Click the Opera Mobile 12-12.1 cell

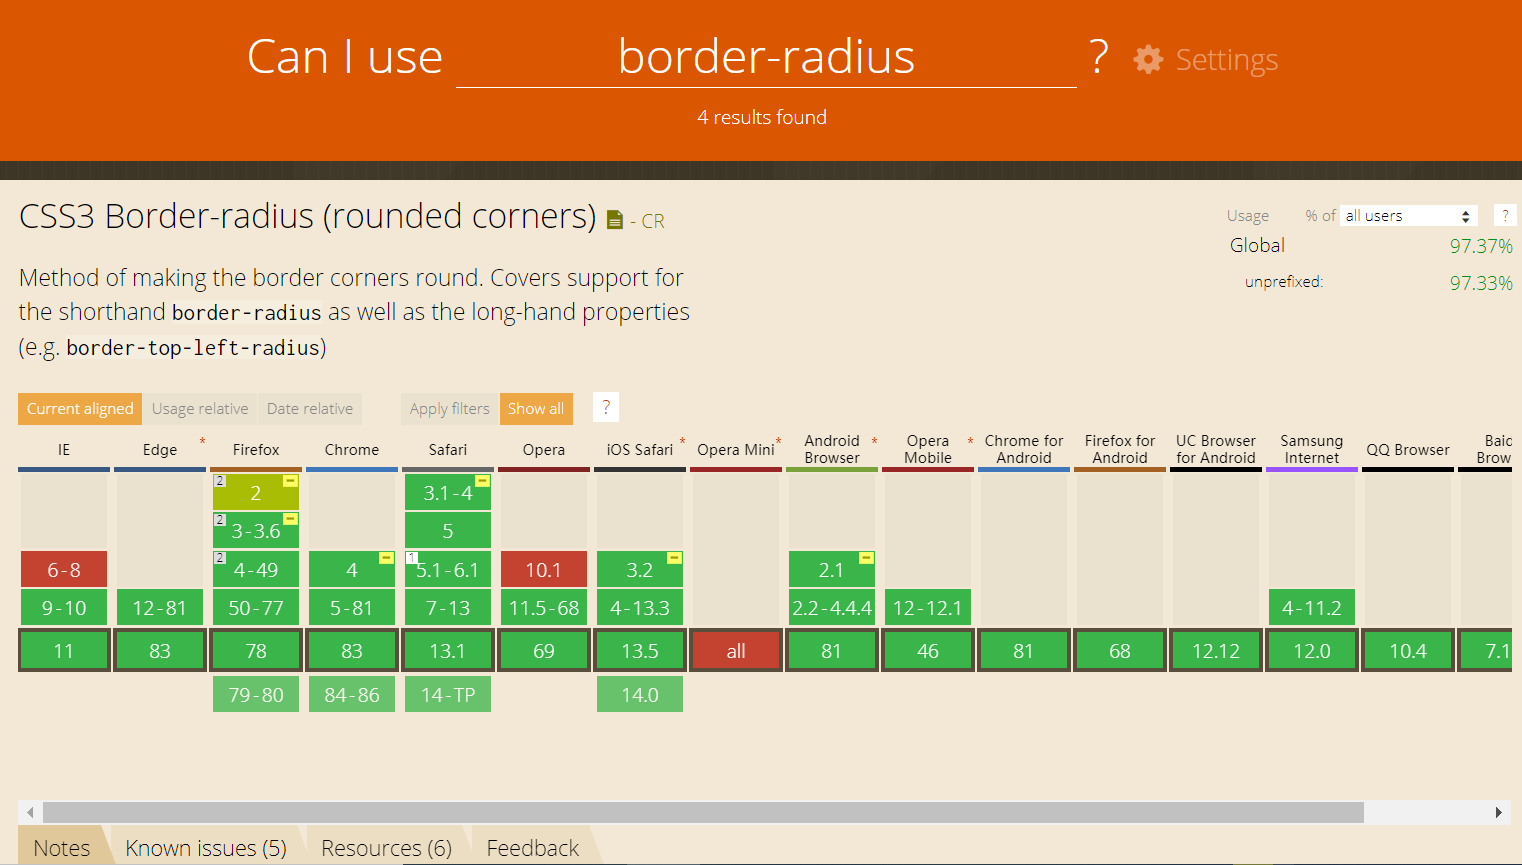928,608
